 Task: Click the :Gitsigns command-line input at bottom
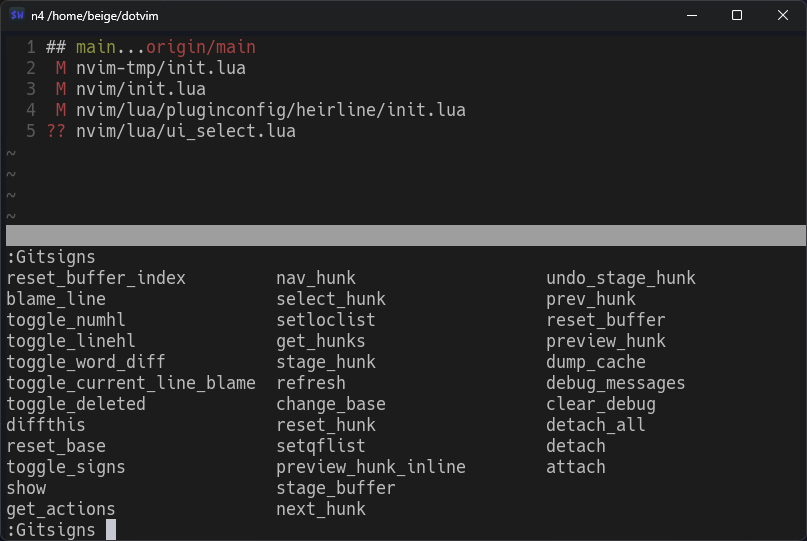[x=60, y=530]
